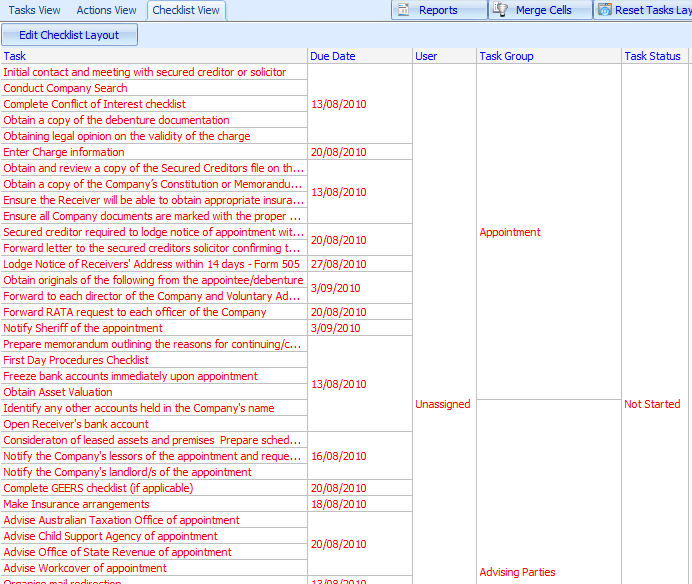Sort by the Task Group column header
The image size is (692, 584).
coord(506,56)
